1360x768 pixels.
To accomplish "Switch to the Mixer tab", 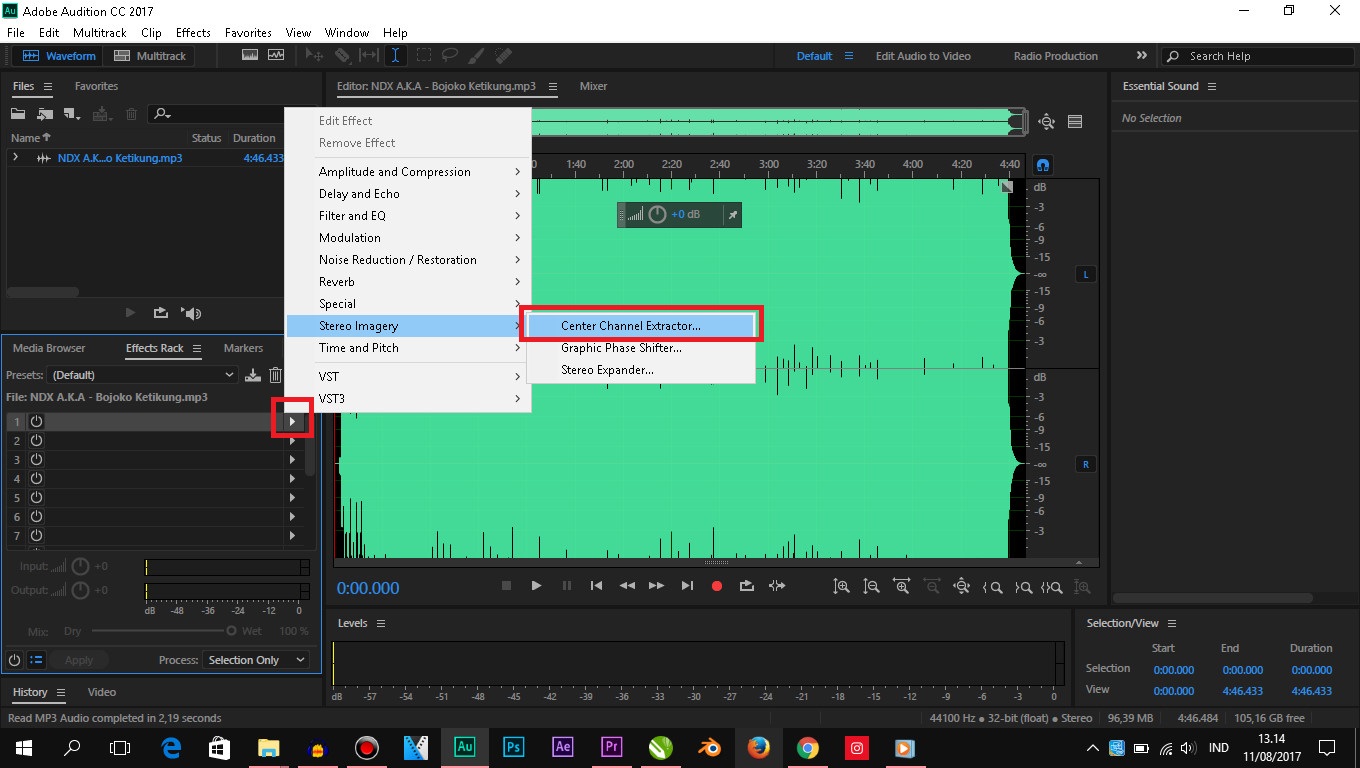I will click(x=593, y=86).
